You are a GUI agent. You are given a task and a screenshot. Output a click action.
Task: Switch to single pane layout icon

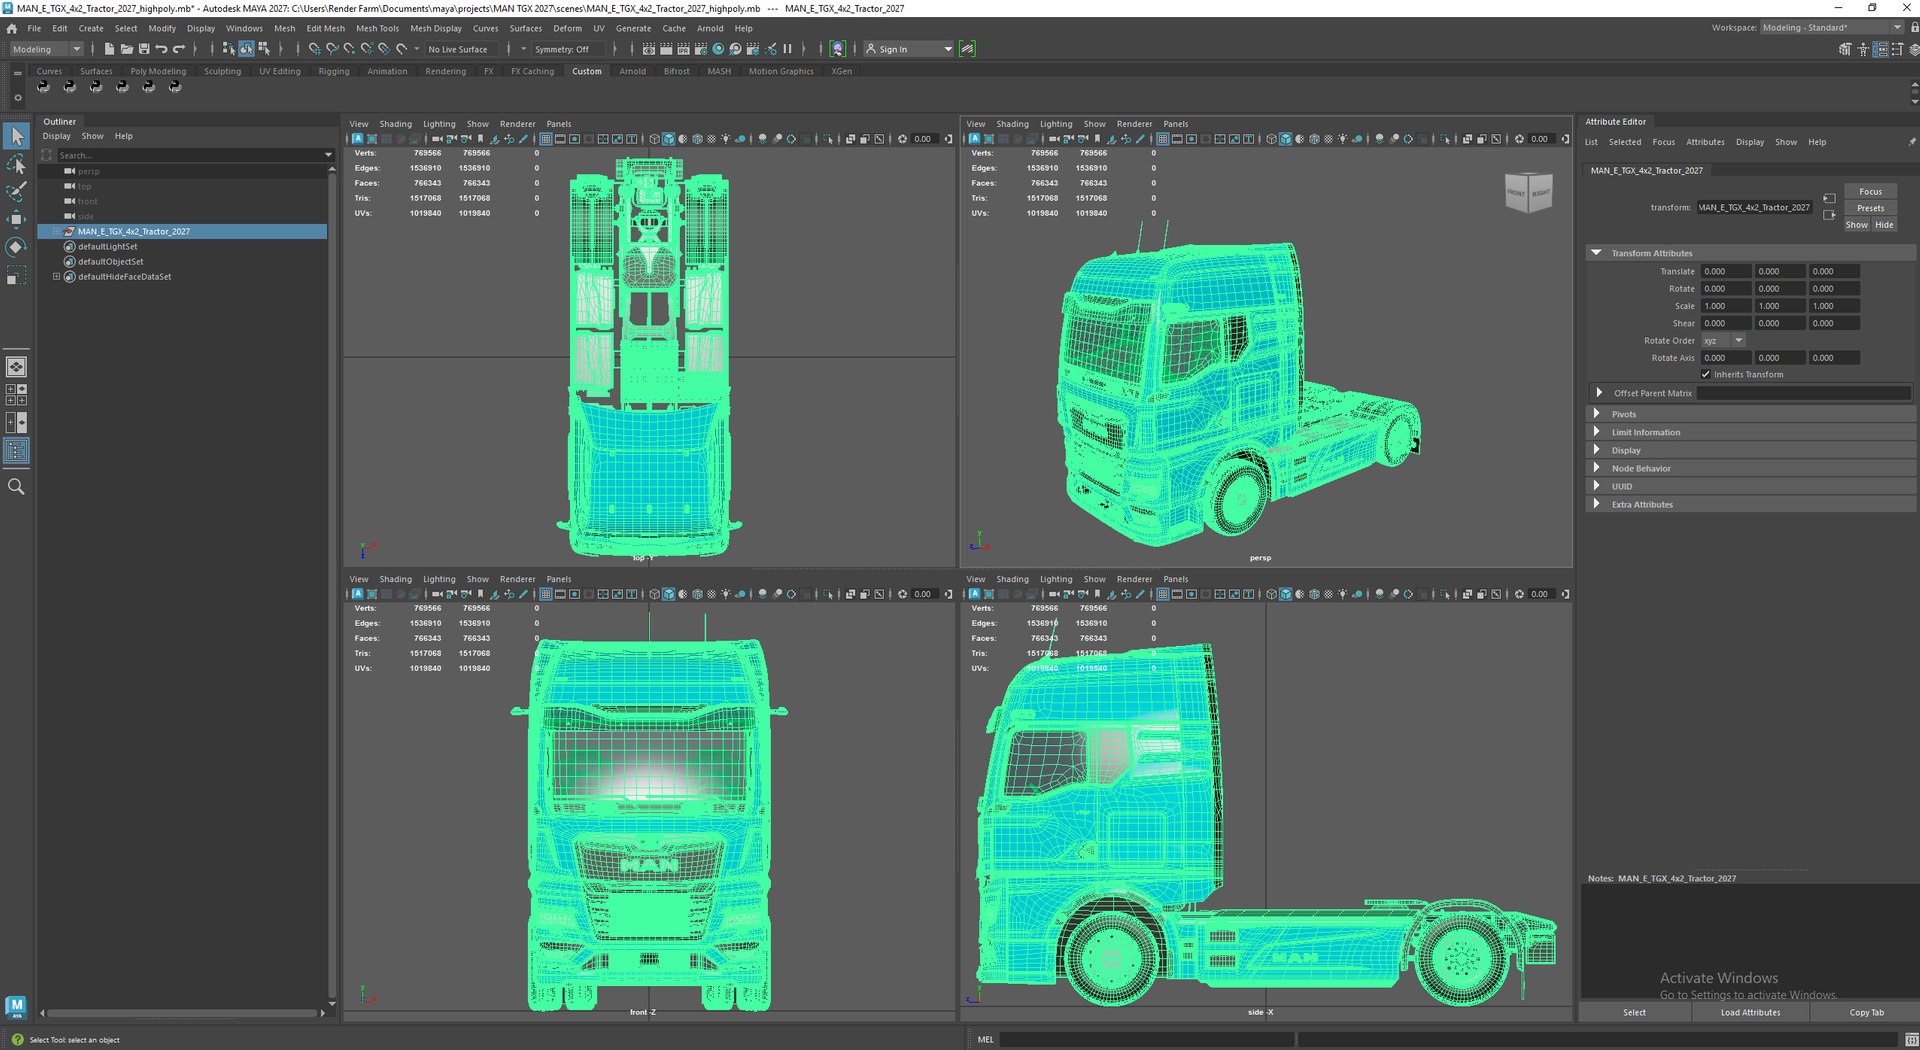point(16,367)
